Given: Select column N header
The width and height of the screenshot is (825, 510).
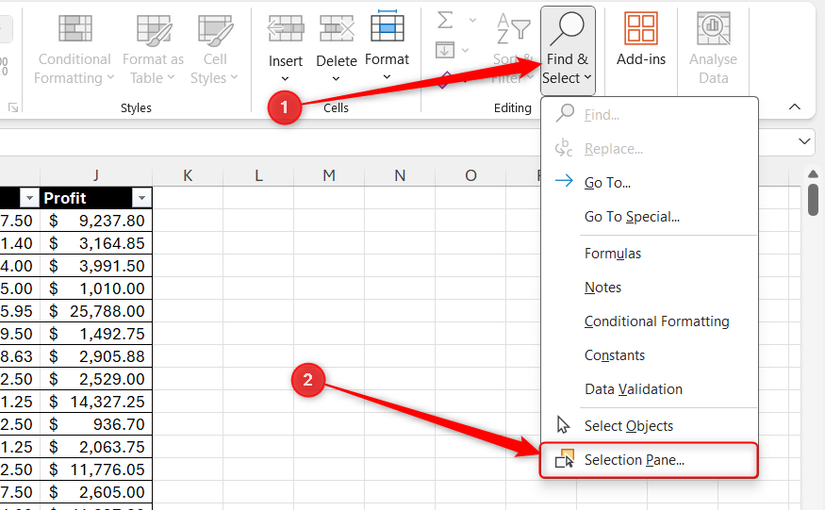Looking at the screenshot, I should tap(400, 175).
